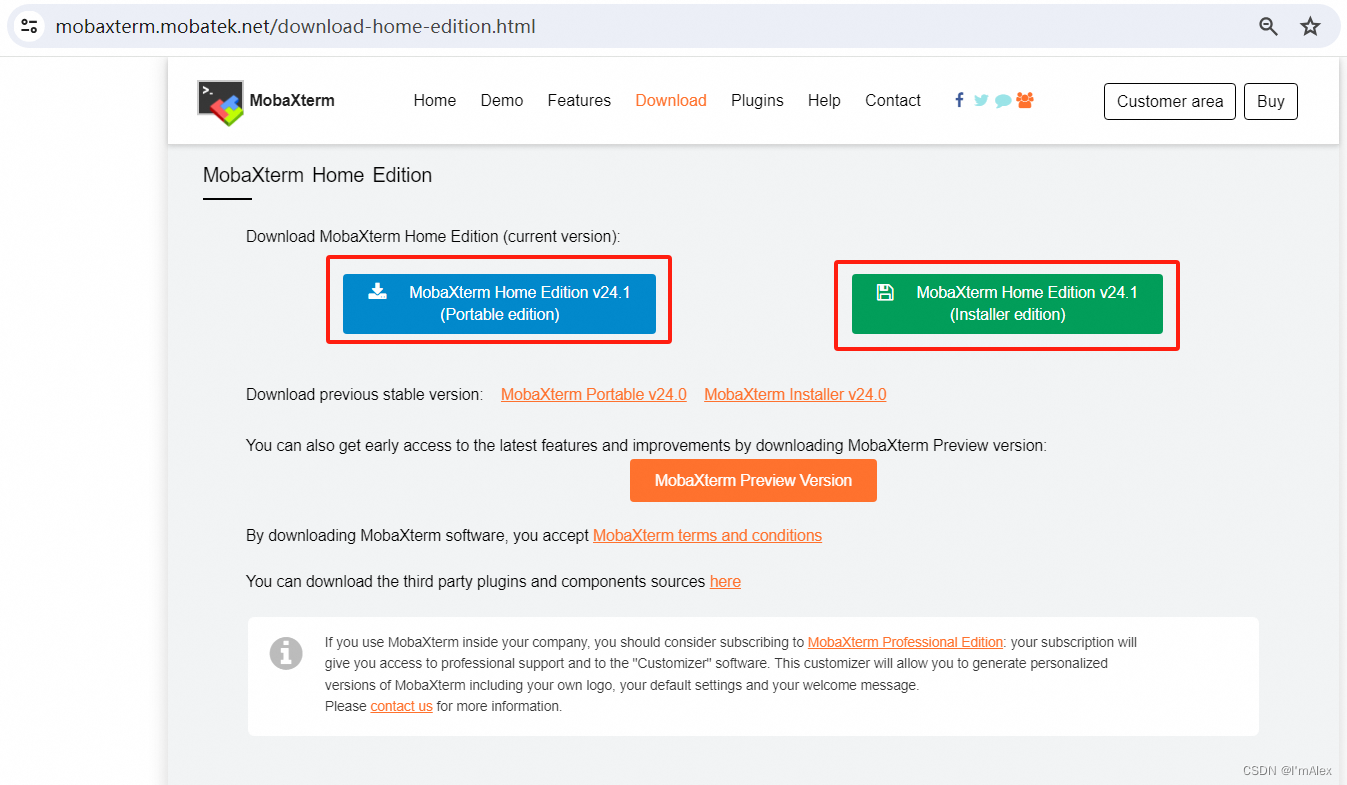Screen dimensions: 1347x785
Task: Click the 'MobaXterm Home Edition' heading
Action: point(317,175)
